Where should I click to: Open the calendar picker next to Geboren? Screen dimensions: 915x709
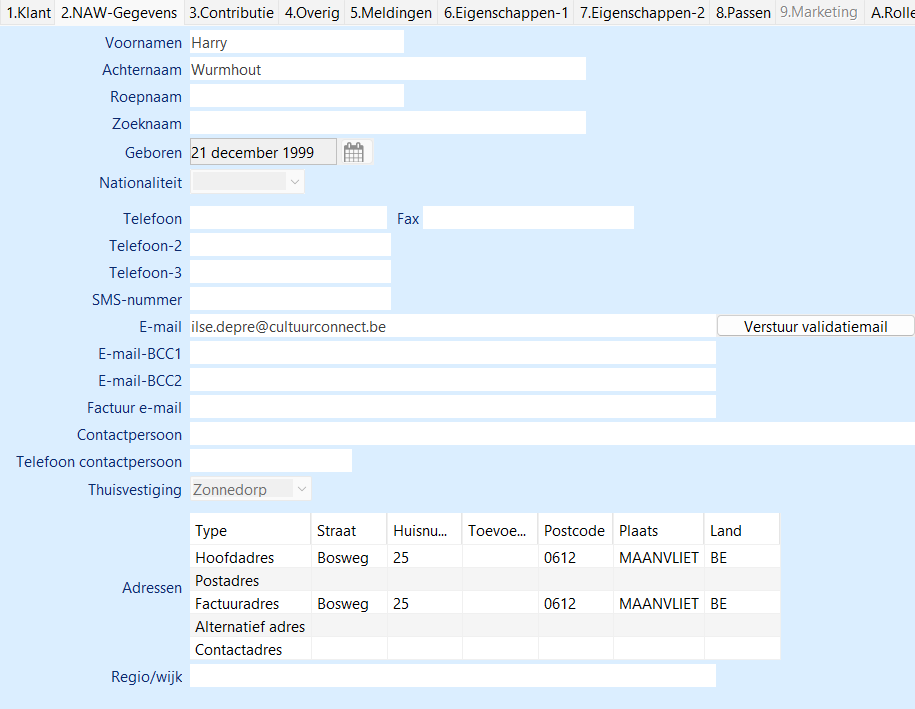pyautogui.click(x=354, y=153)
